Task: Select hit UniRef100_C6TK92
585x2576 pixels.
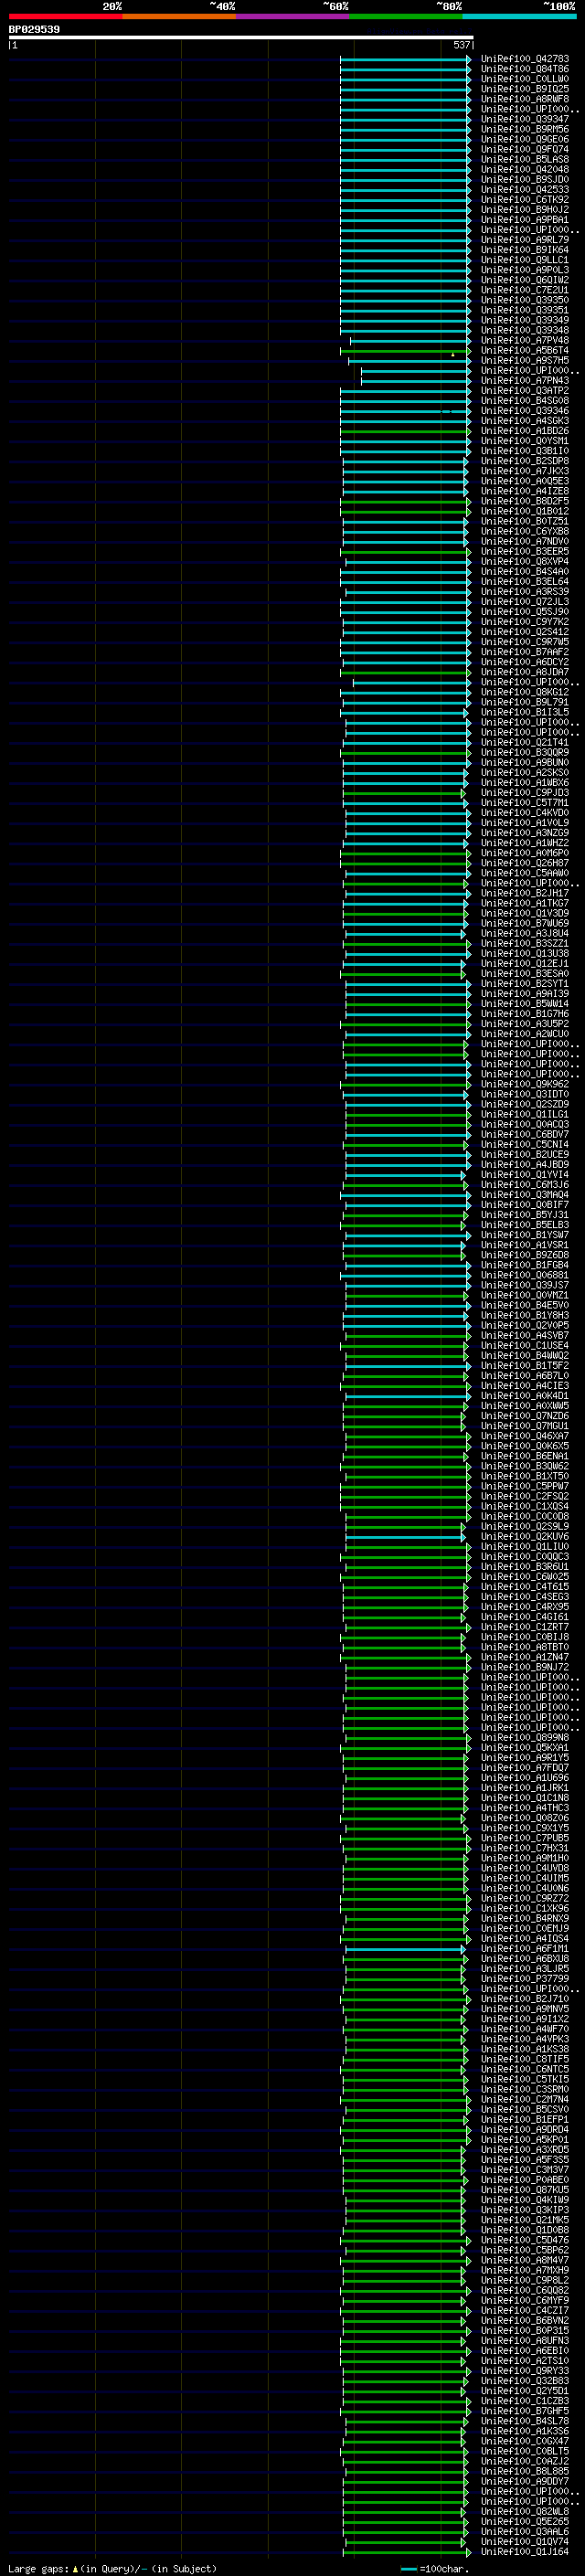Action: pyautogui.click(x=525, y=199)
